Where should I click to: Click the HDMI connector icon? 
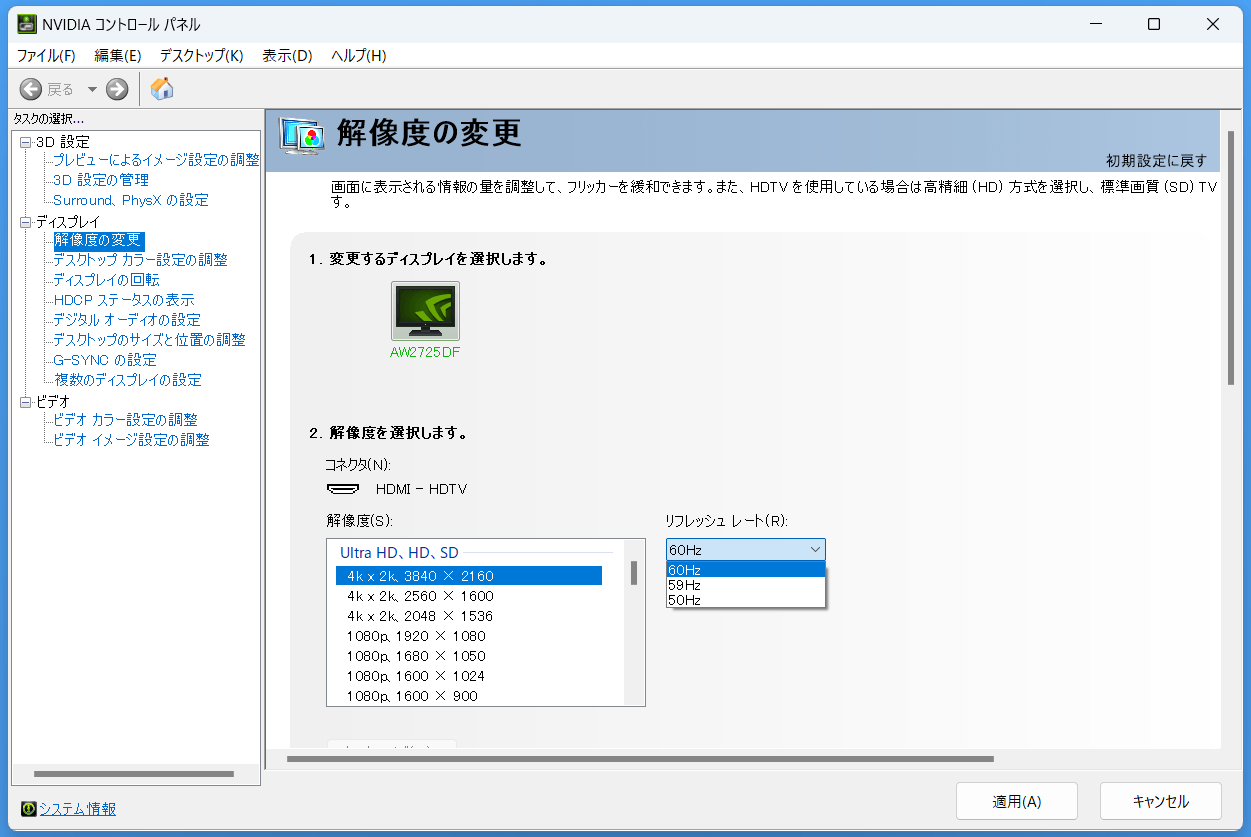tap(343, 489)
